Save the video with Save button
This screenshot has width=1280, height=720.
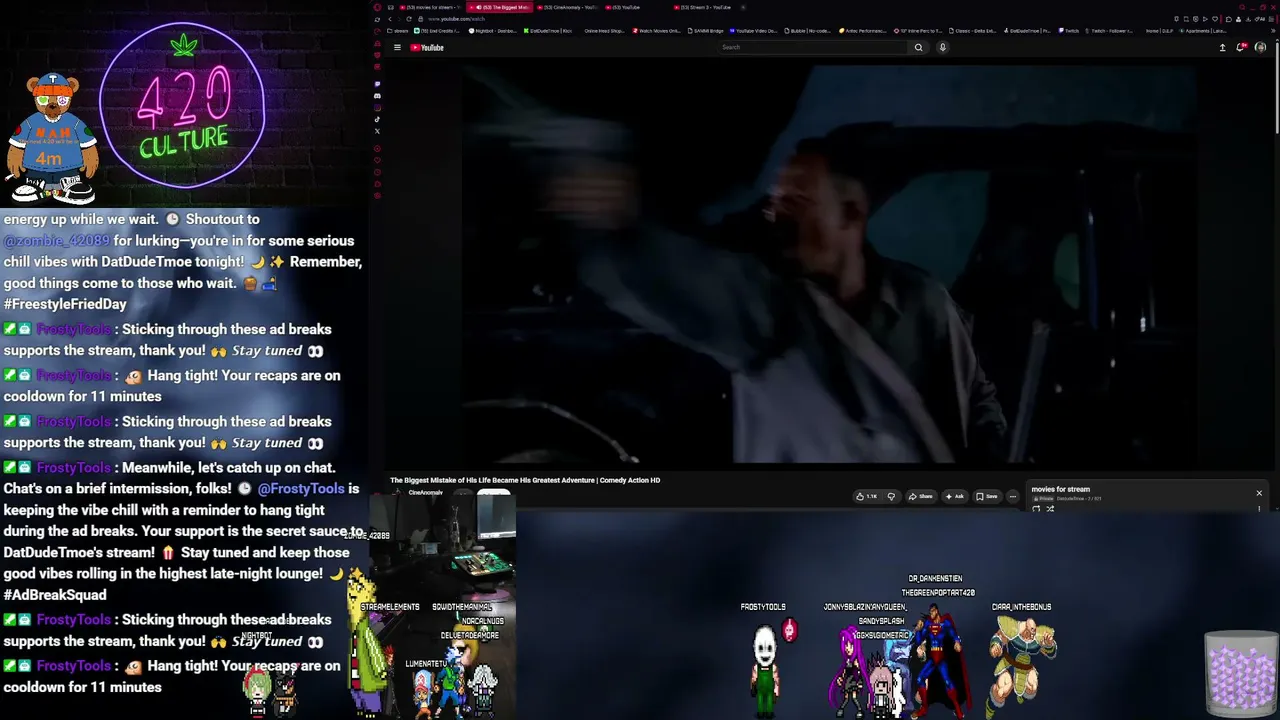[987, 496]
